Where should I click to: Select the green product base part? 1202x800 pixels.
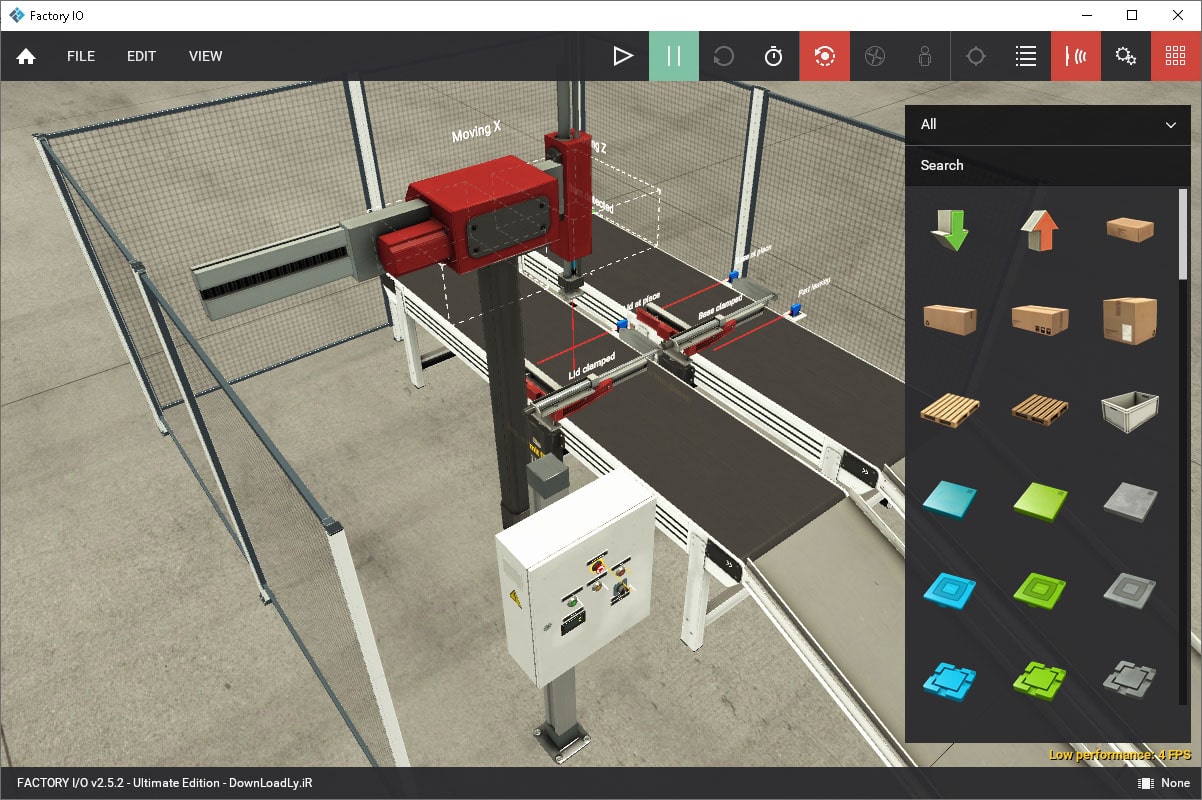tap(1039, 591)
